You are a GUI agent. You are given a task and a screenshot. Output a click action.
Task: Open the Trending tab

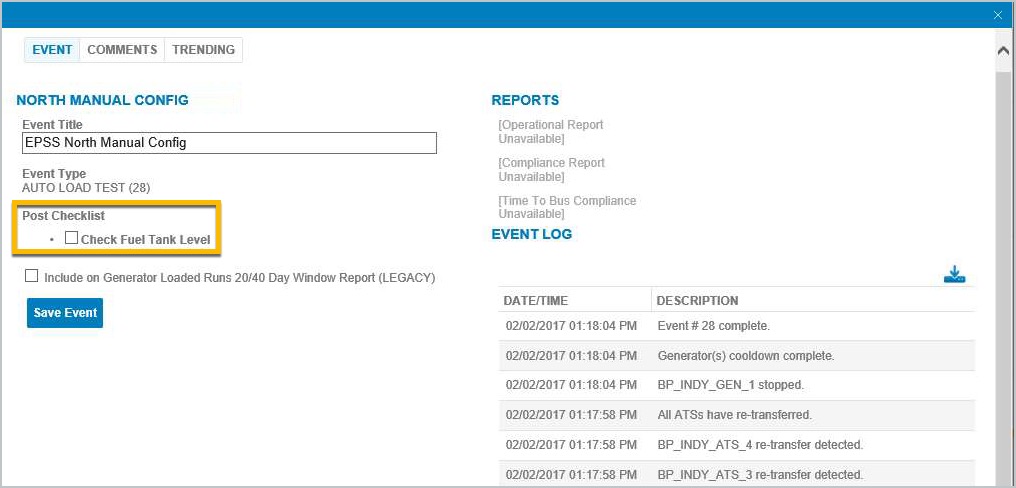203,50
